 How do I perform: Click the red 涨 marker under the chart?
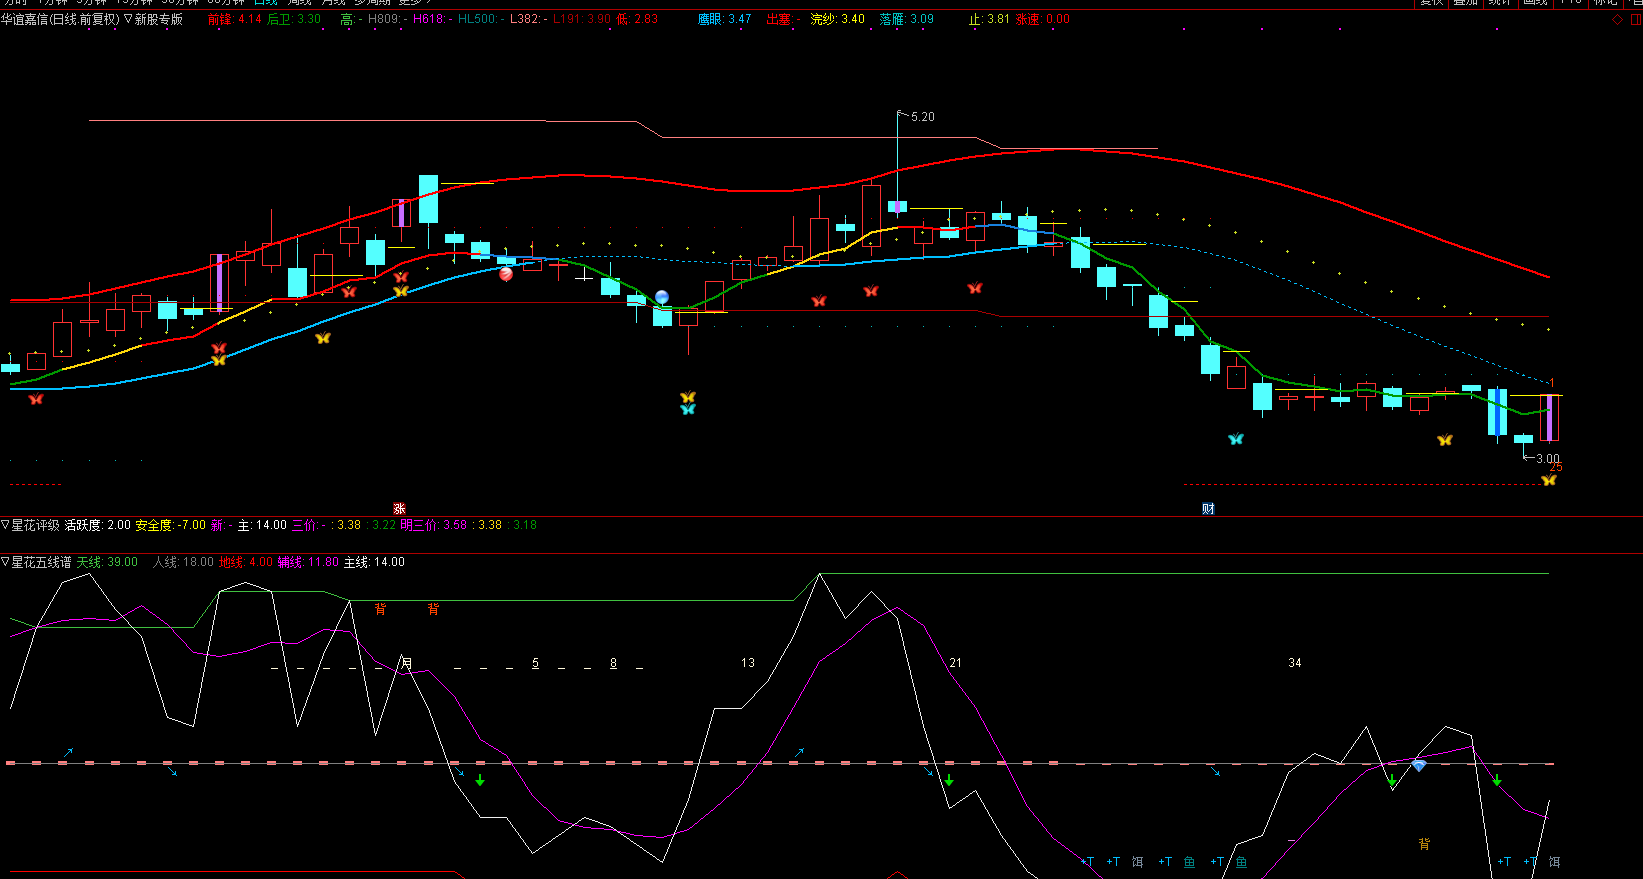399,509
